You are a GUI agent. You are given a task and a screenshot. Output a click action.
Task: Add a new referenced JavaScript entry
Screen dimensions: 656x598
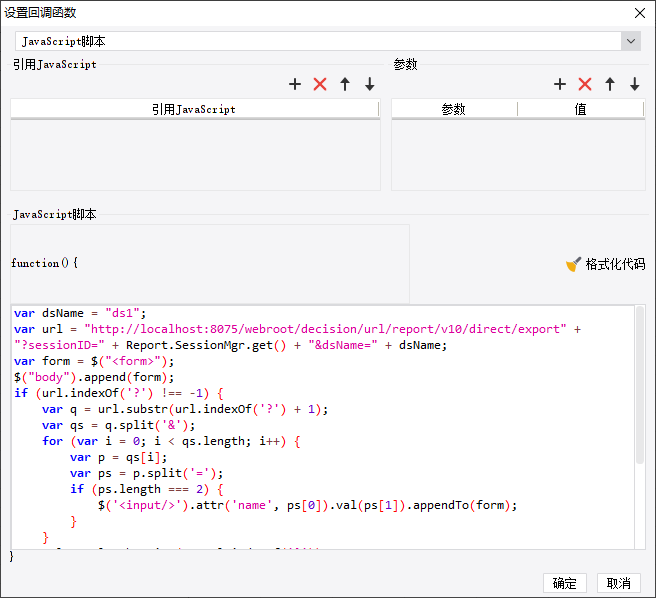click(x=295, y=84)
